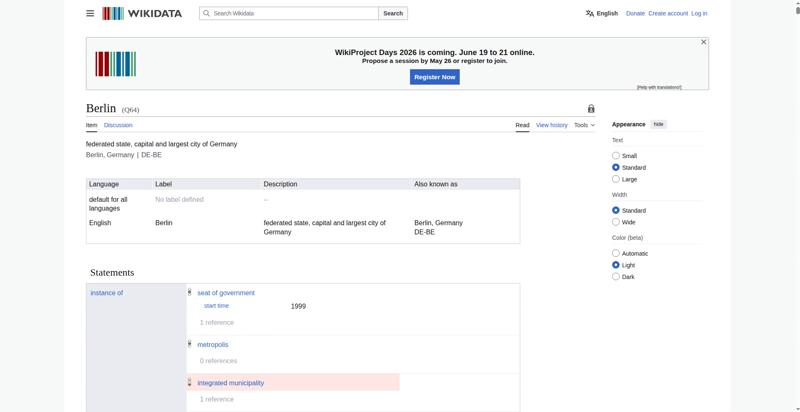Dismiss the WikiProject Days banner
Image resolution: width=800 pixels, height=412 pixels.
[704, 42]
